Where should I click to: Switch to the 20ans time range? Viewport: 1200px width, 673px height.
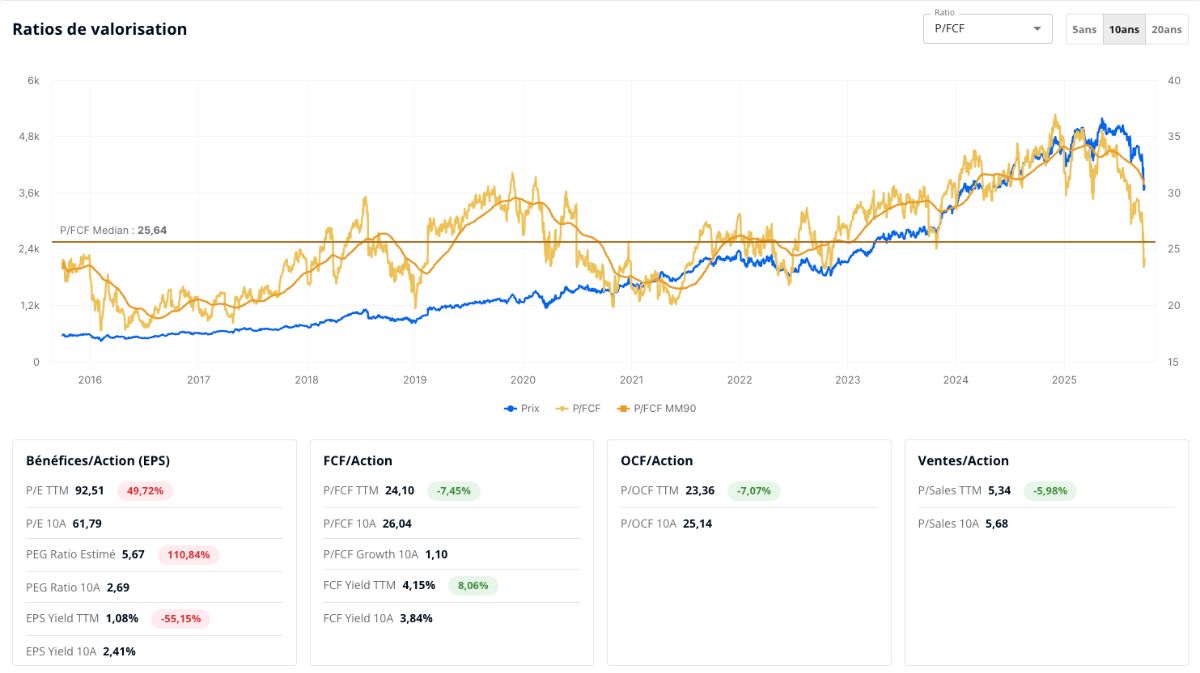(1167, 29)
